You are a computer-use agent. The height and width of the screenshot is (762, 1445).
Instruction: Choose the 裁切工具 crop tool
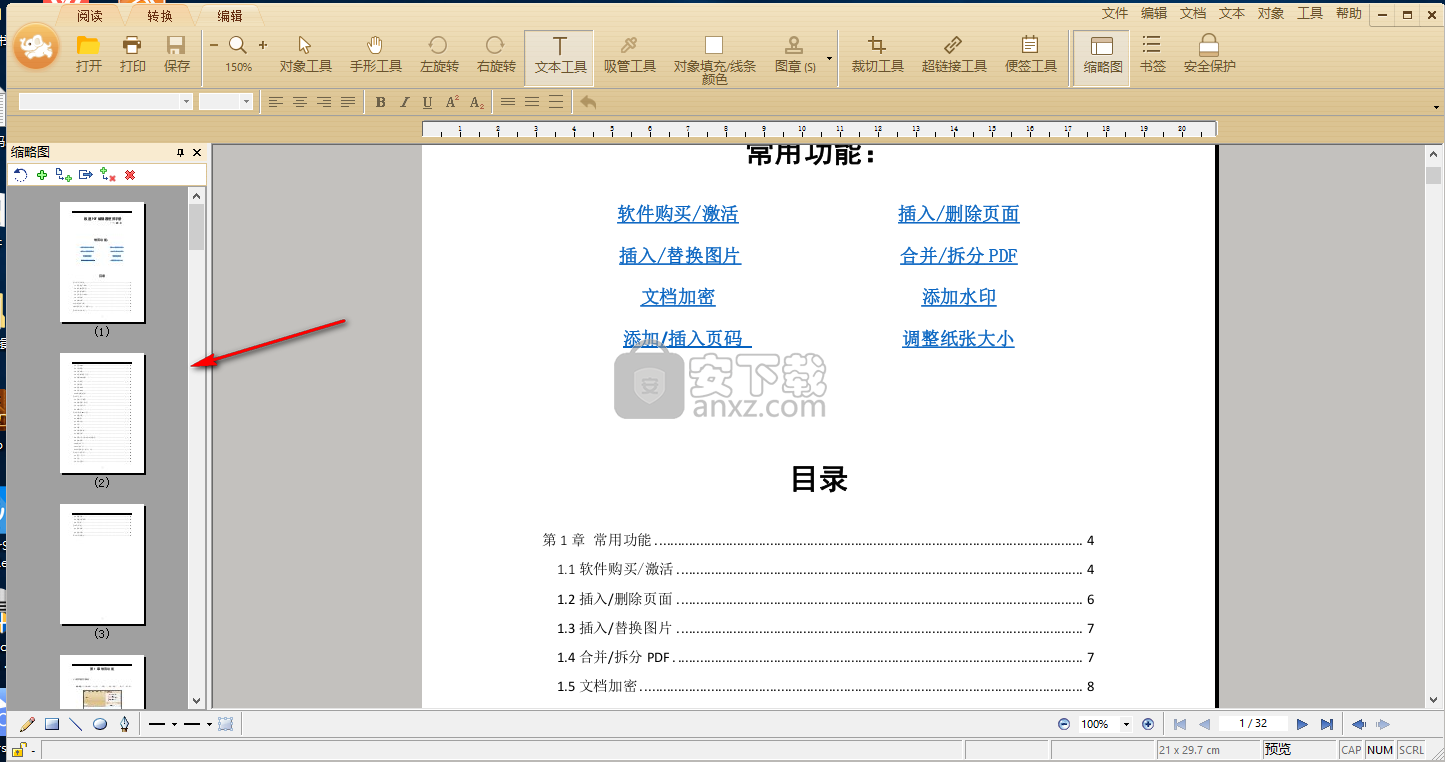pyautogui.click(x=877, y=54)
